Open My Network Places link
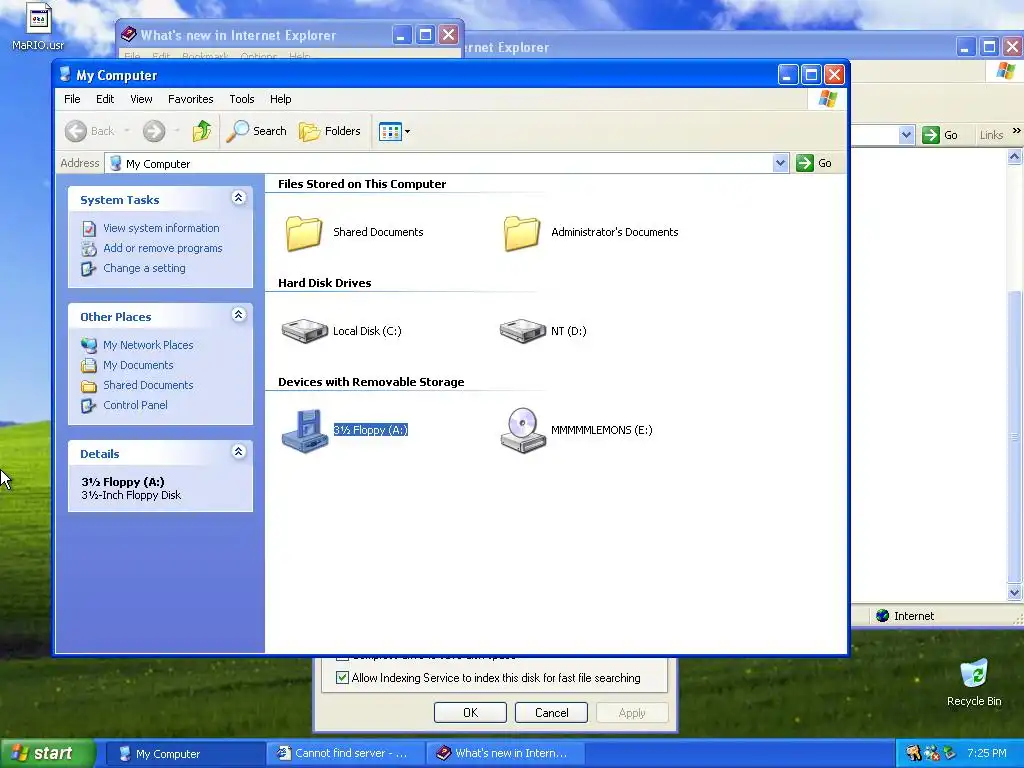The height and width of the screenshot is (768, 1024). (148, 345)
